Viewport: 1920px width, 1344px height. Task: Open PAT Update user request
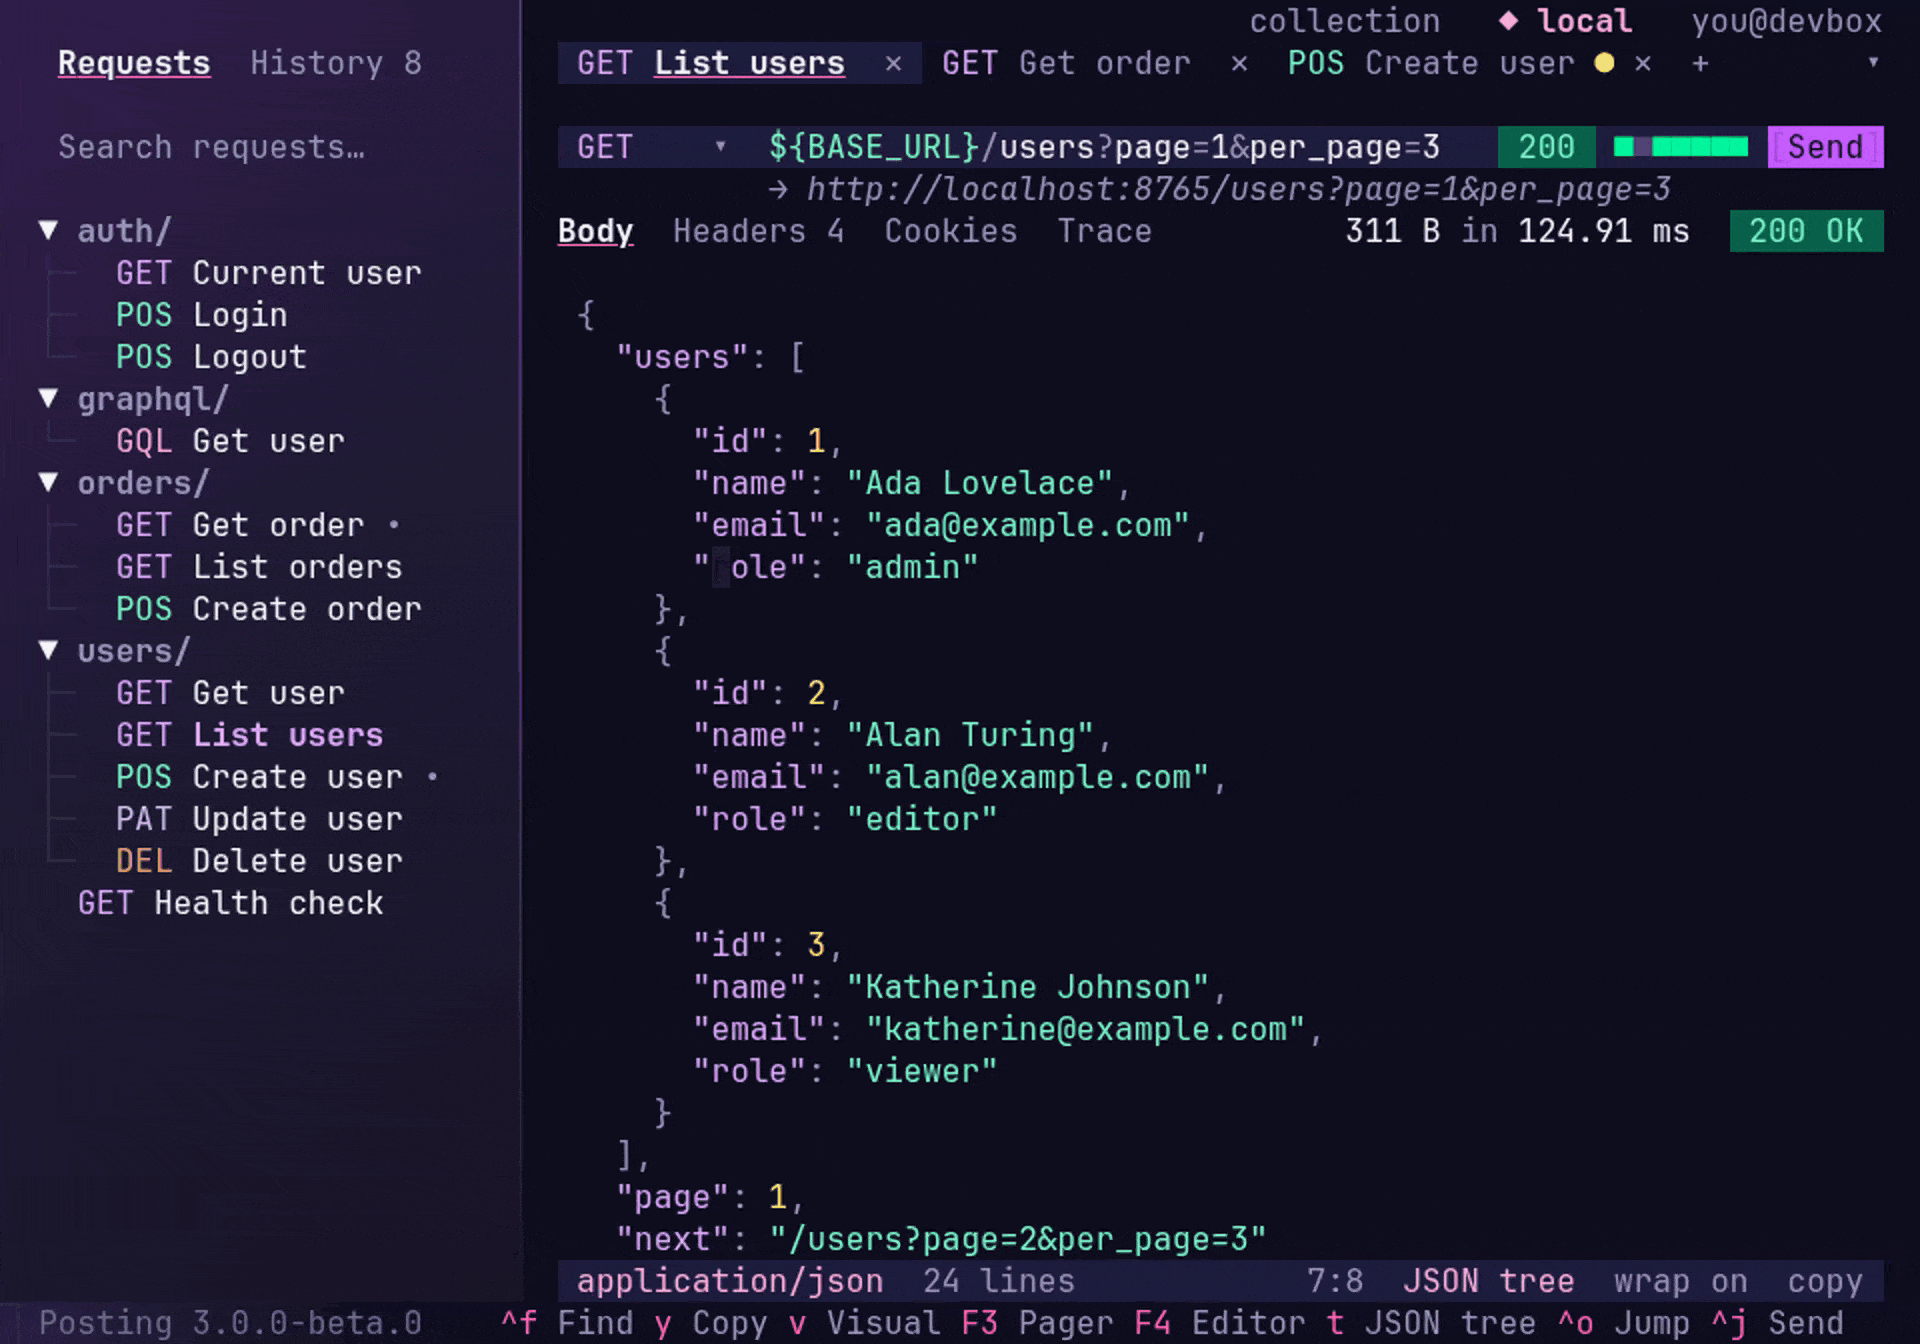(258, 819)
